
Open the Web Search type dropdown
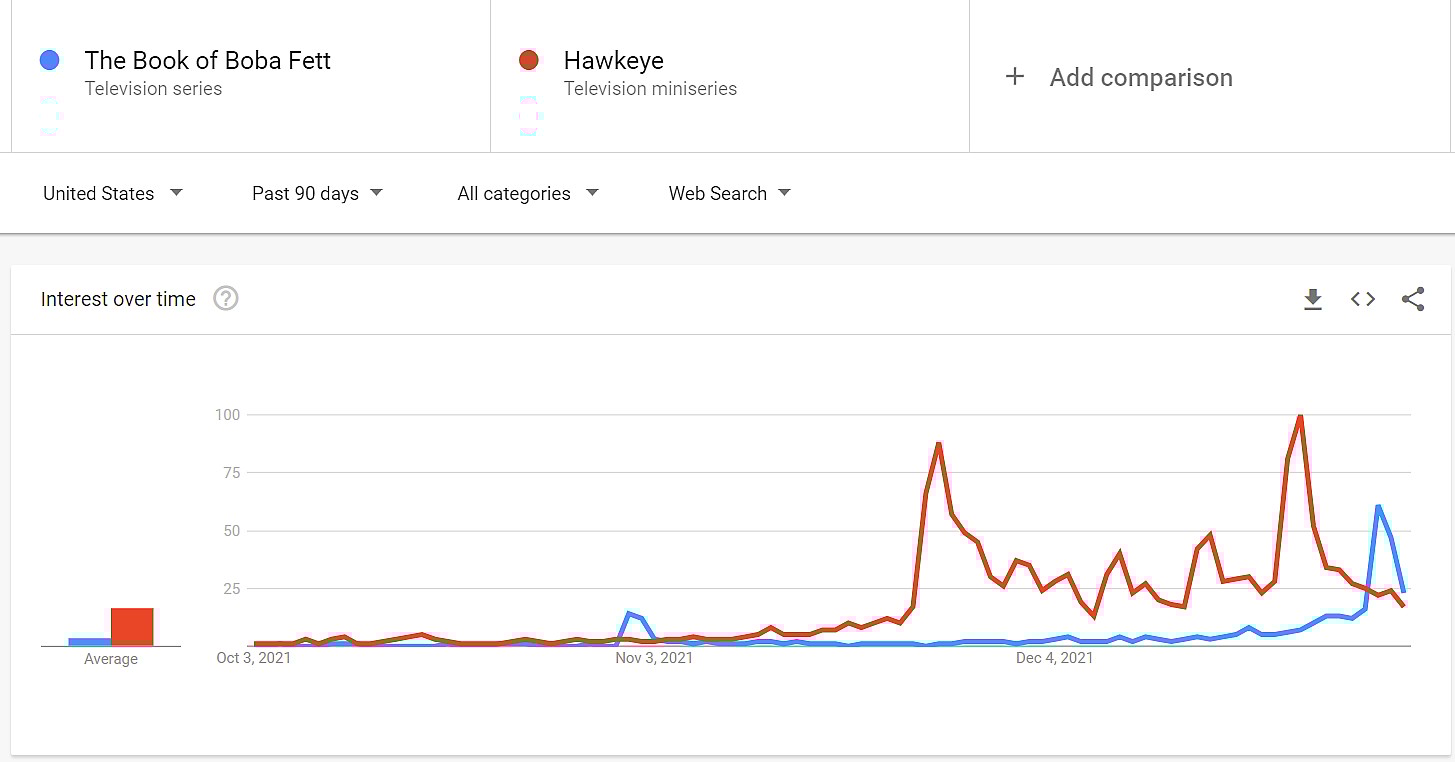click(x=729, y=193)
